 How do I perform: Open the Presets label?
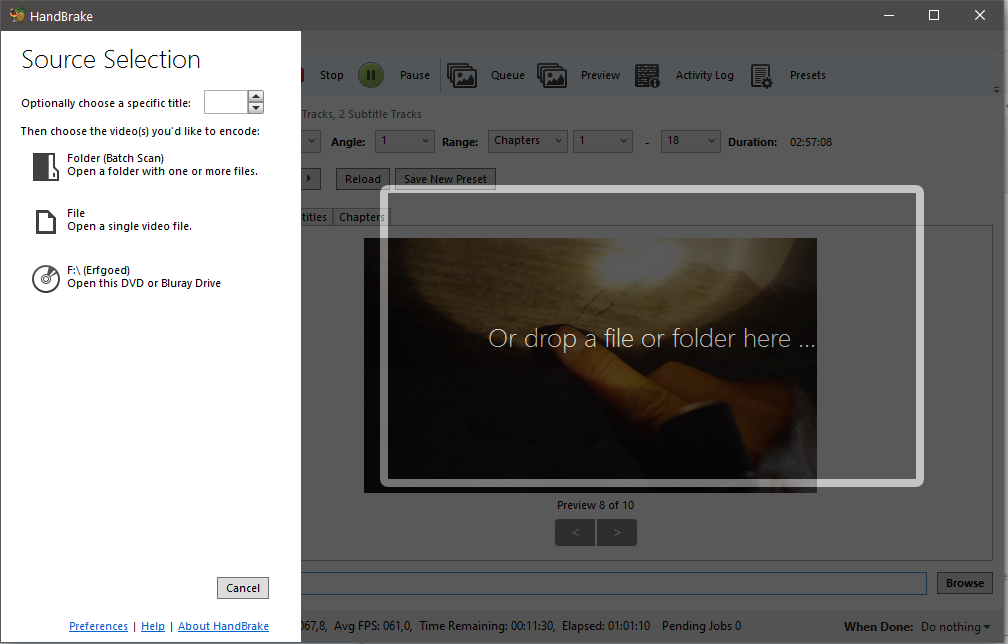tap(807, 75)
